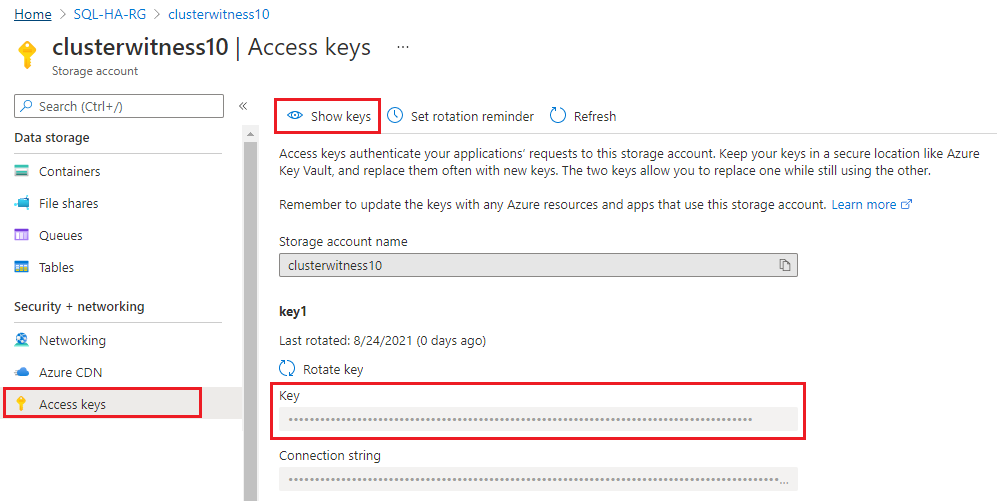Click the Queues sidebar icon

tap(22, 235)
